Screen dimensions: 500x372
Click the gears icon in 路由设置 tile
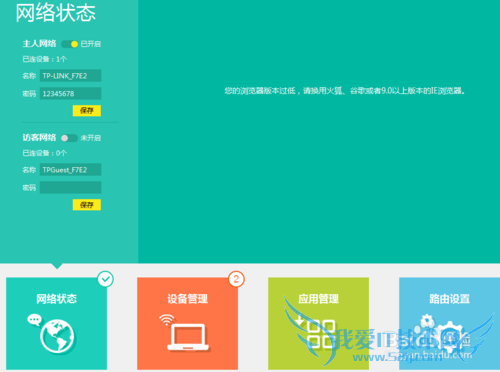tap(443, 335)
